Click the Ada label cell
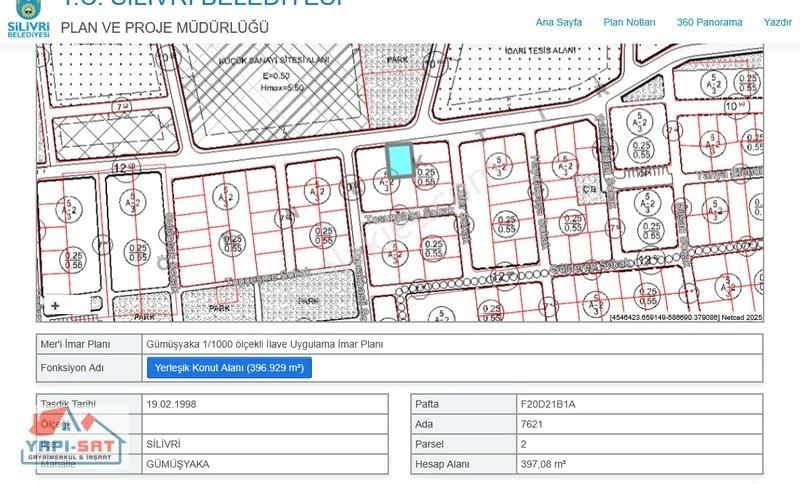This screenshot has width=800, height=484. 464,424
